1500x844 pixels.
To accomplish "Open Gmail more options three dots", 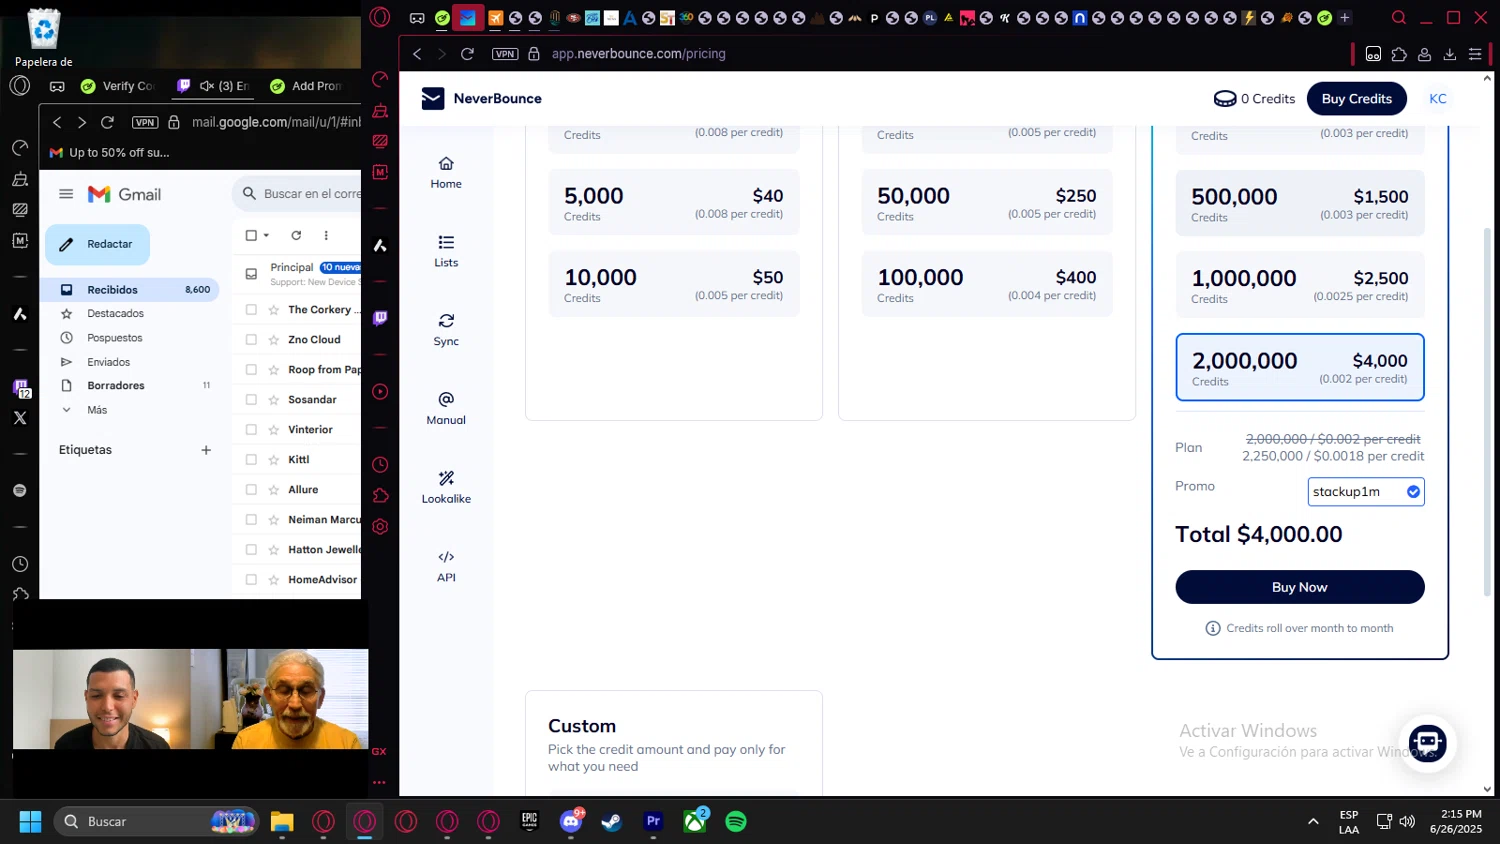I will point(326,236).
